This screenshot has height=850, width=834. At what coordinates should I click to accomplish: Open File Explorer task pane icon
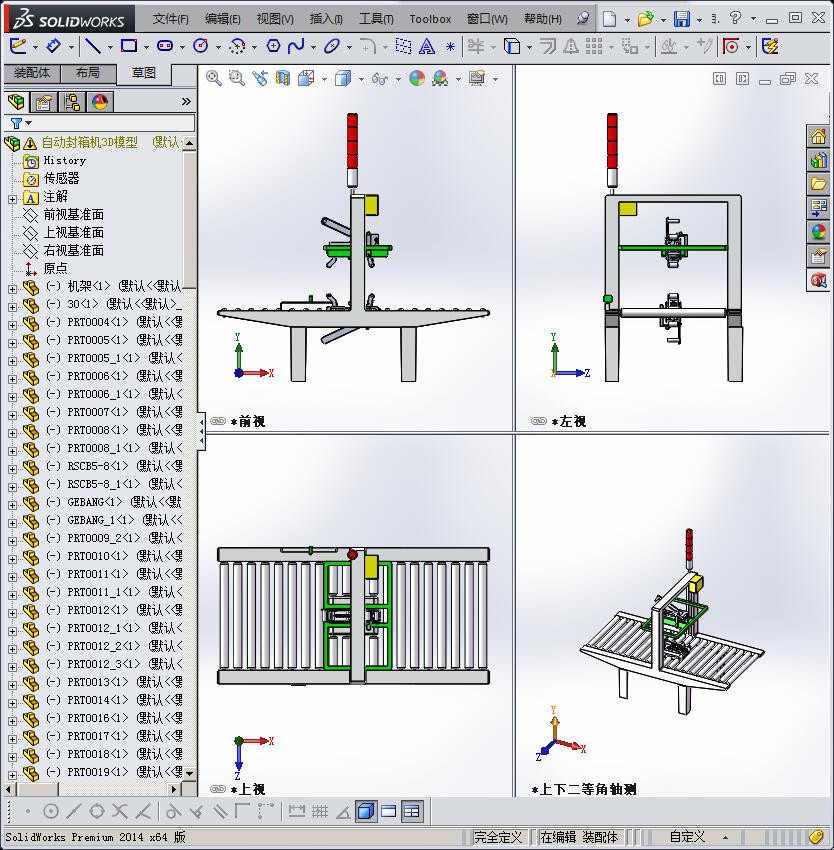click(x=819, y=184)
